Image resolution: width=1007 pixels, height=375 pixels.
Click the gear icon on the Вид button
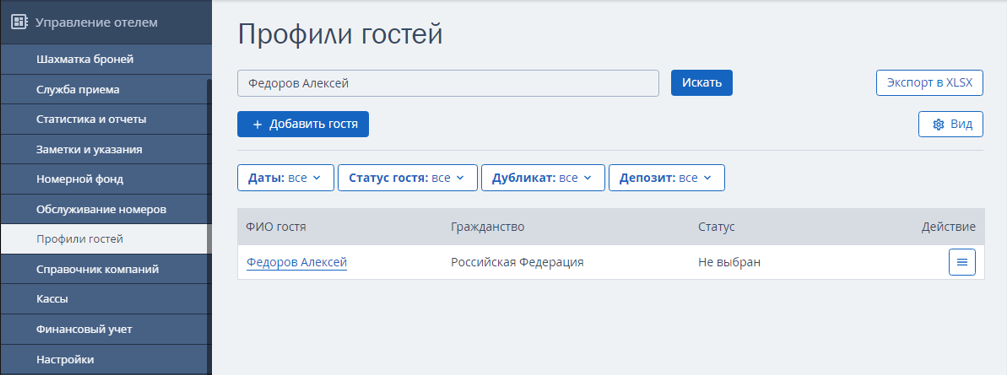938,125
